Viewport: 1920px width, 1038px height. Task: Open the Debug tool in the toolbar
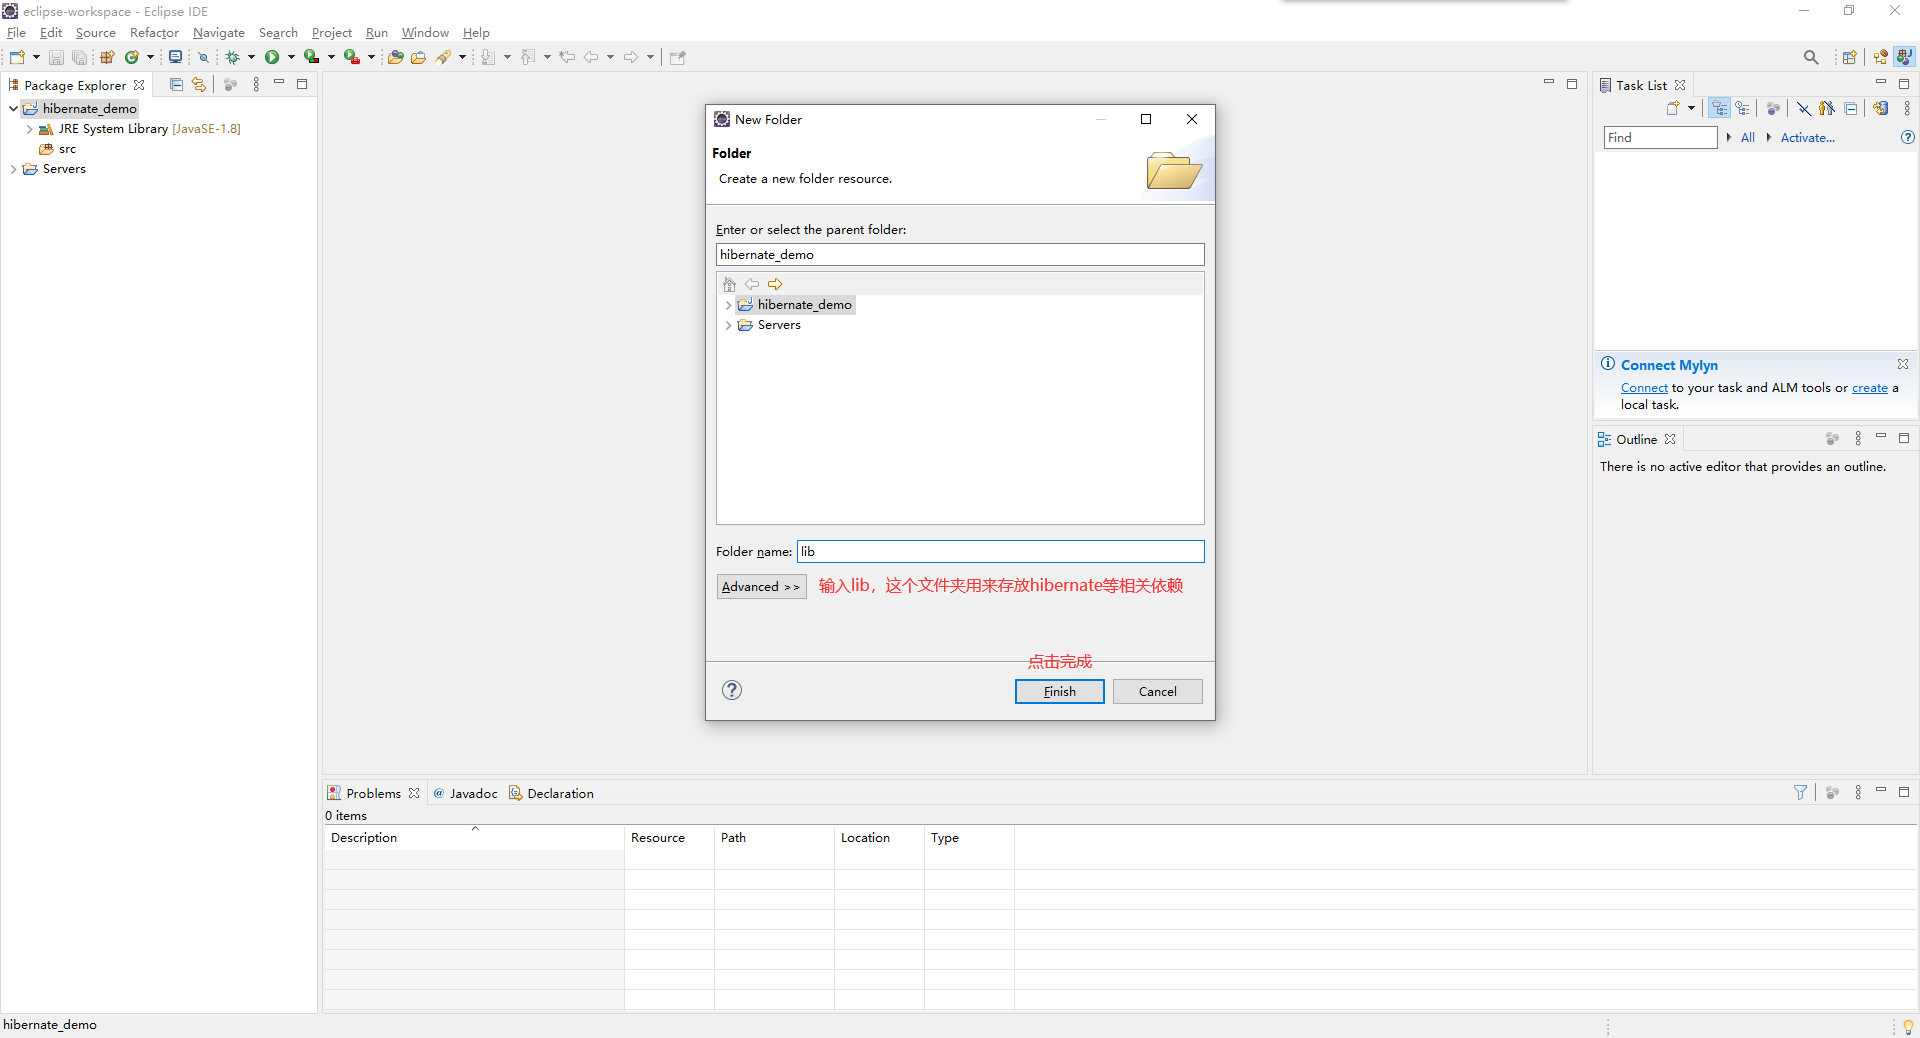coord(233,57)
